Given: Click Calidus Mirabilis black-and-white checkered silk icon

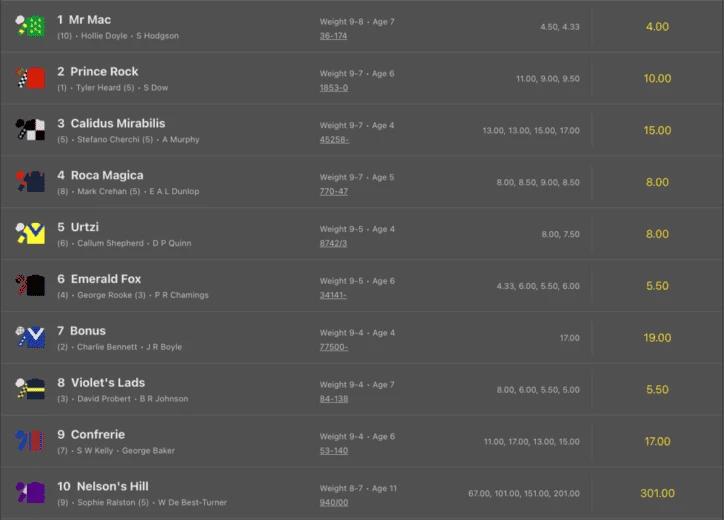Looking at the screenshot, I should point(30,130).
